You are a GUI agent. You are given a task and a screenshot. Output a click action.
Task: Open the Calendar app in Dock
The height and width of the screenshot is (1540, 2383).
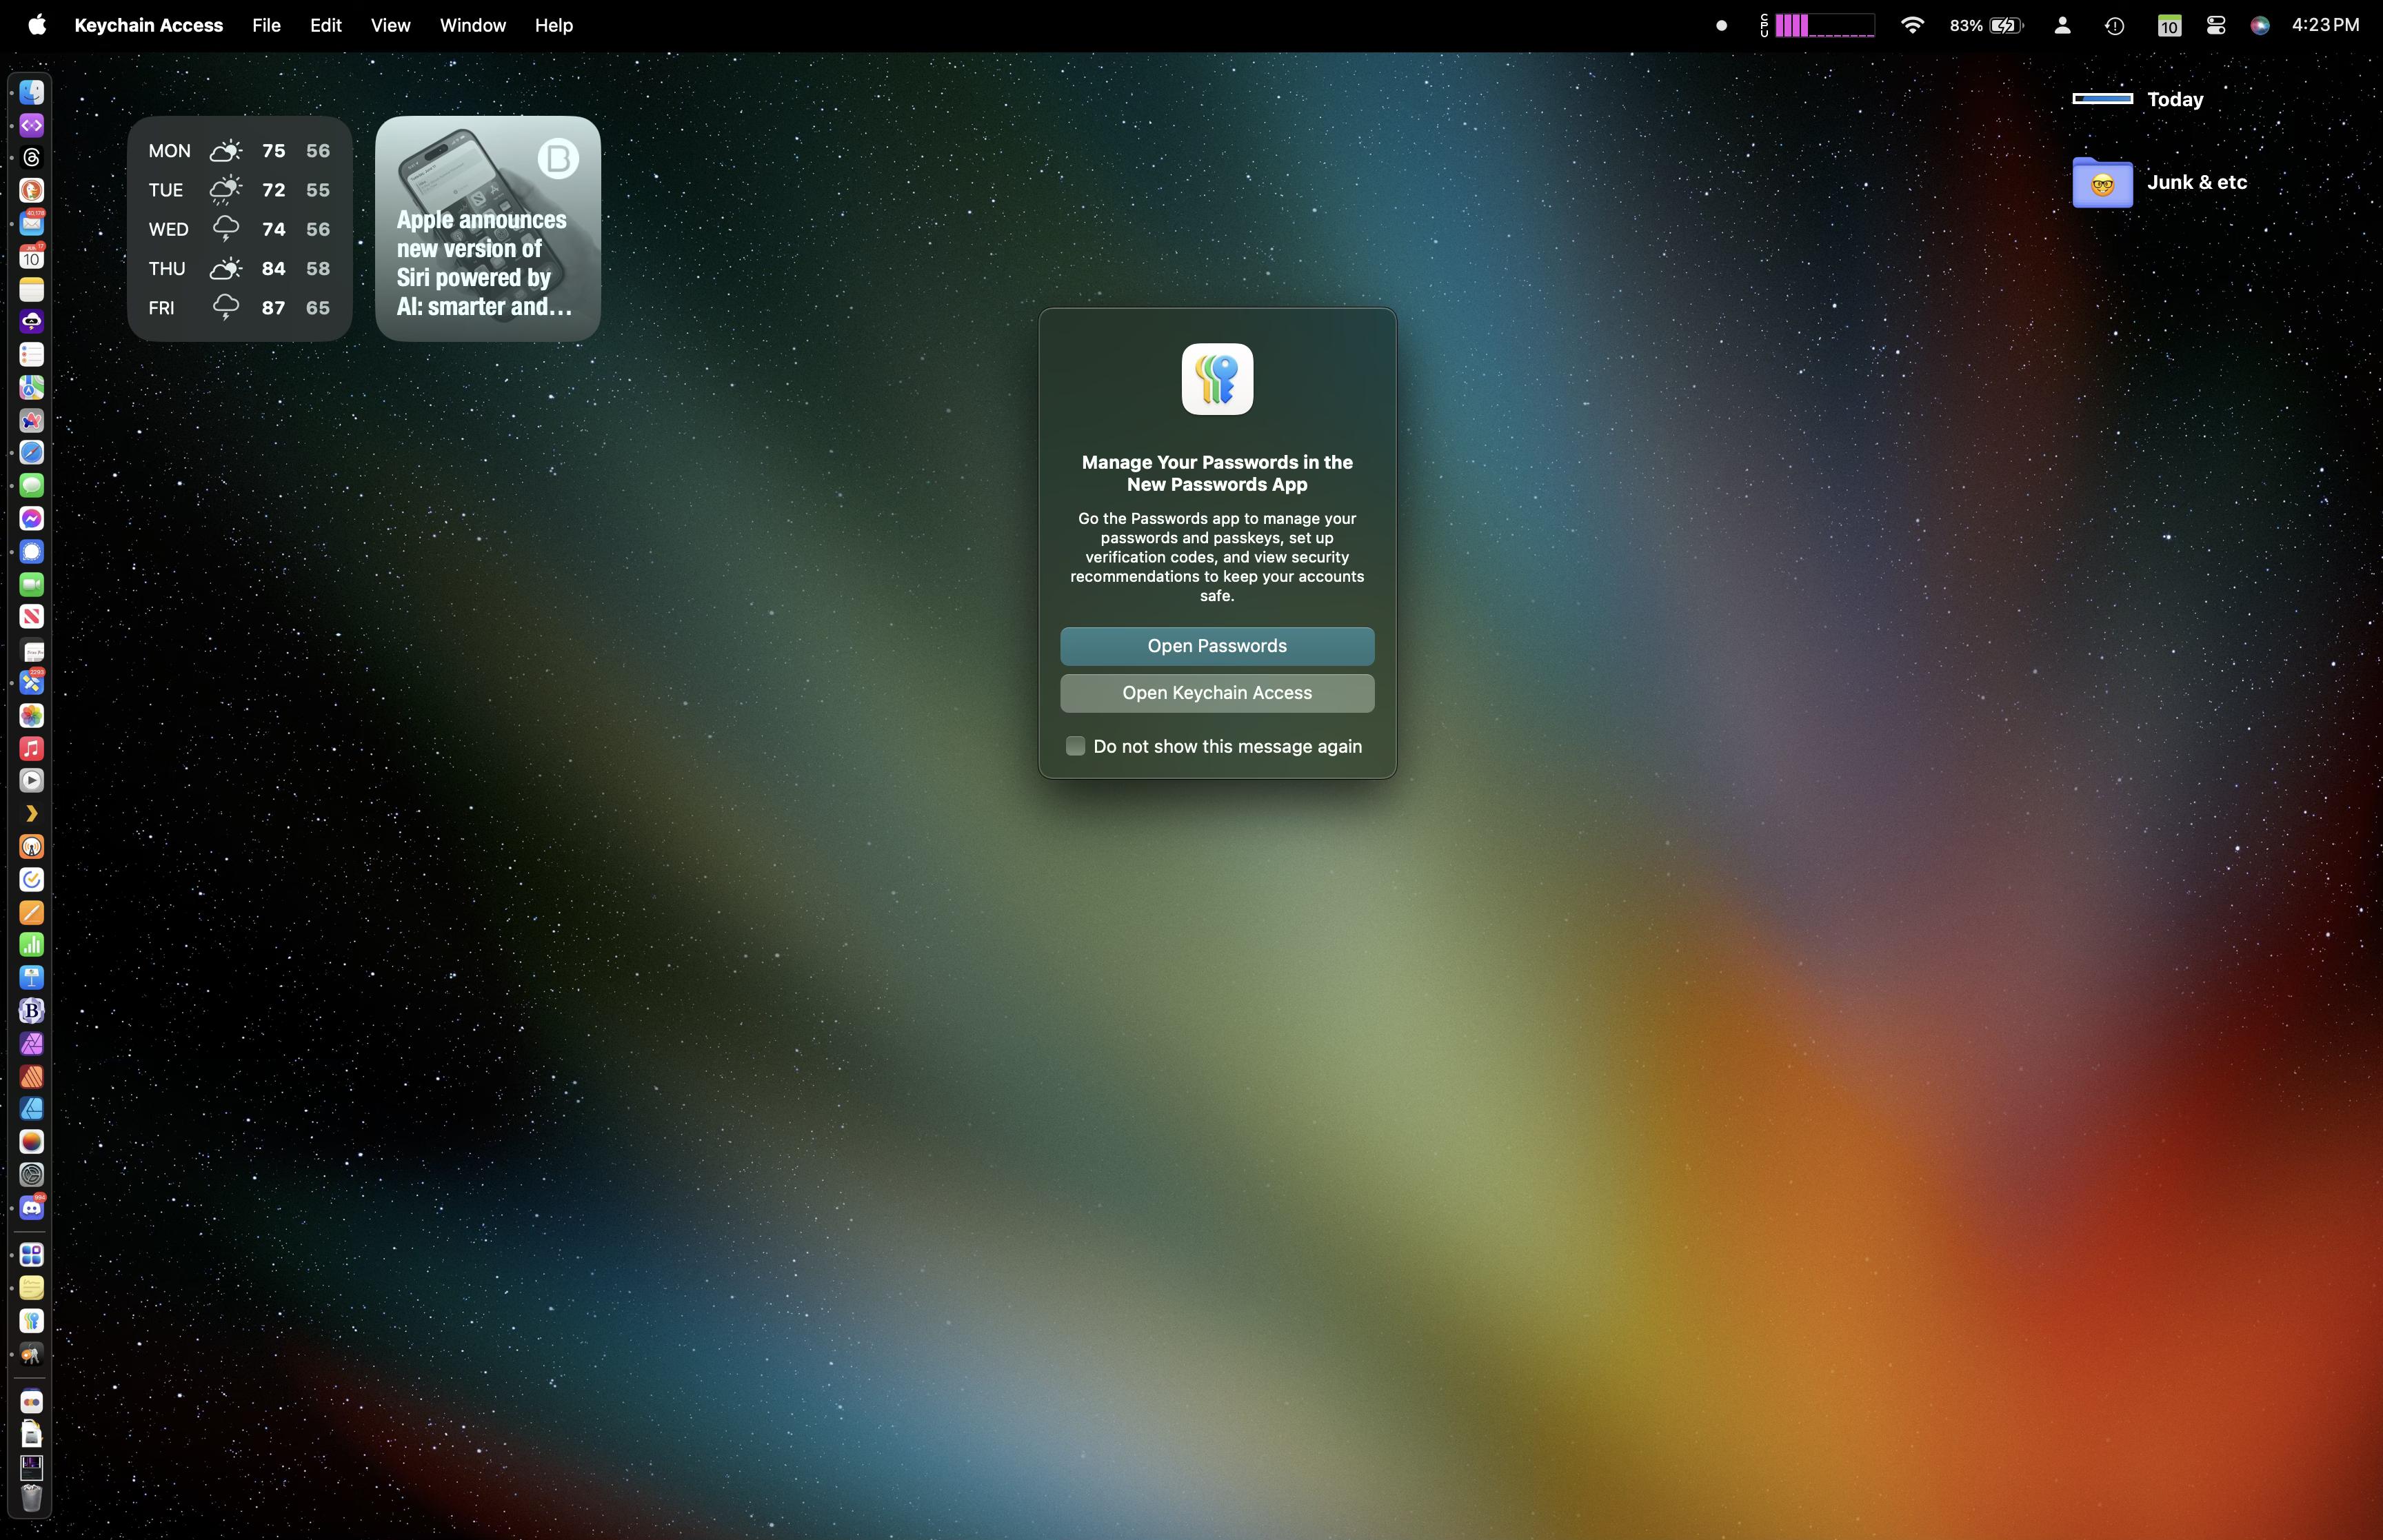(32, 256)
